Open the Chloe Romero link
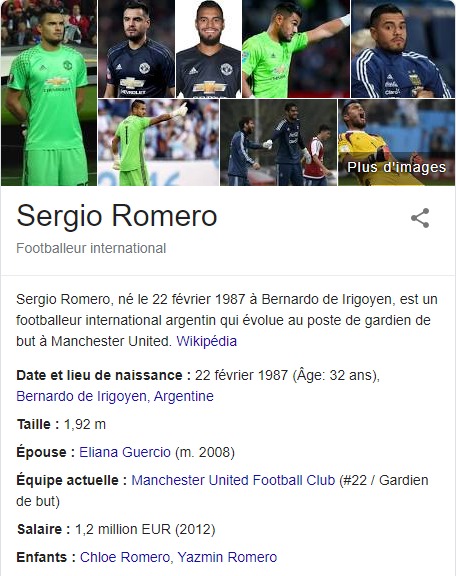 (125, 557)
